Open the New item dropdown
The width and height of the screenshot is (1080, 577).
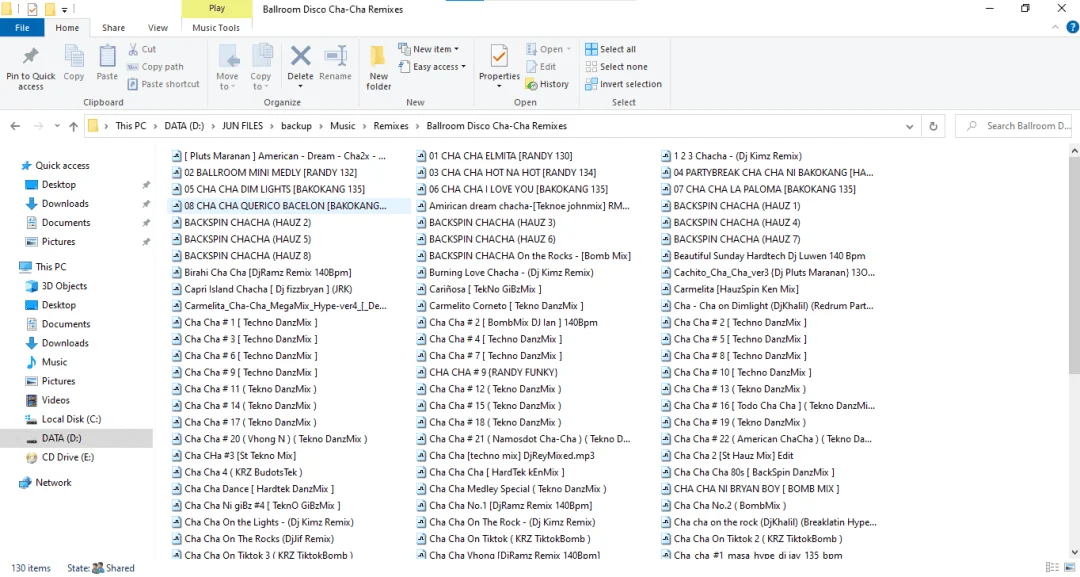pyautogui.click(x=428, y=49)
